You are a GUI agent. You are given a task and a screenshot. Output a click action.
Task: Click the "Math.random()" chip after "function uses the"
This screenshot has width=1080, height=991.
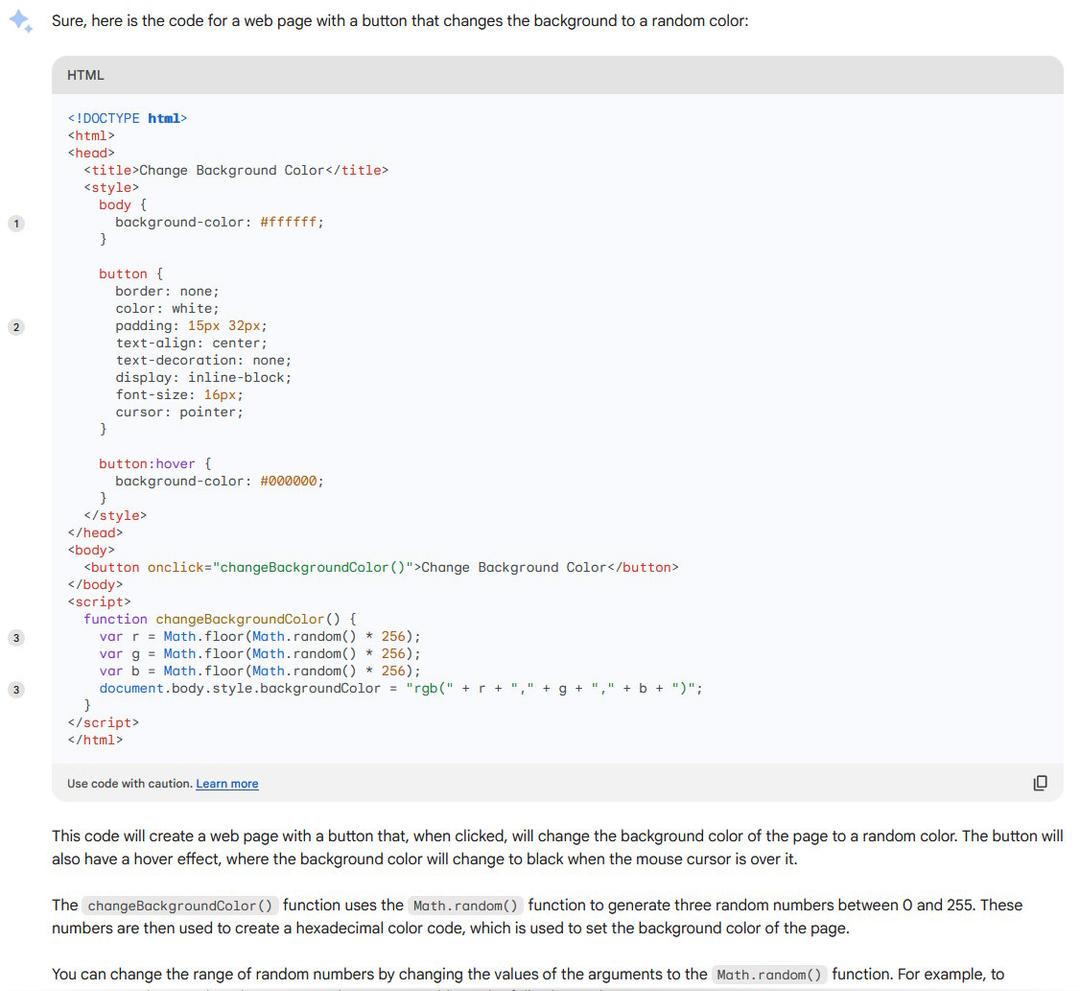point(466,906)
